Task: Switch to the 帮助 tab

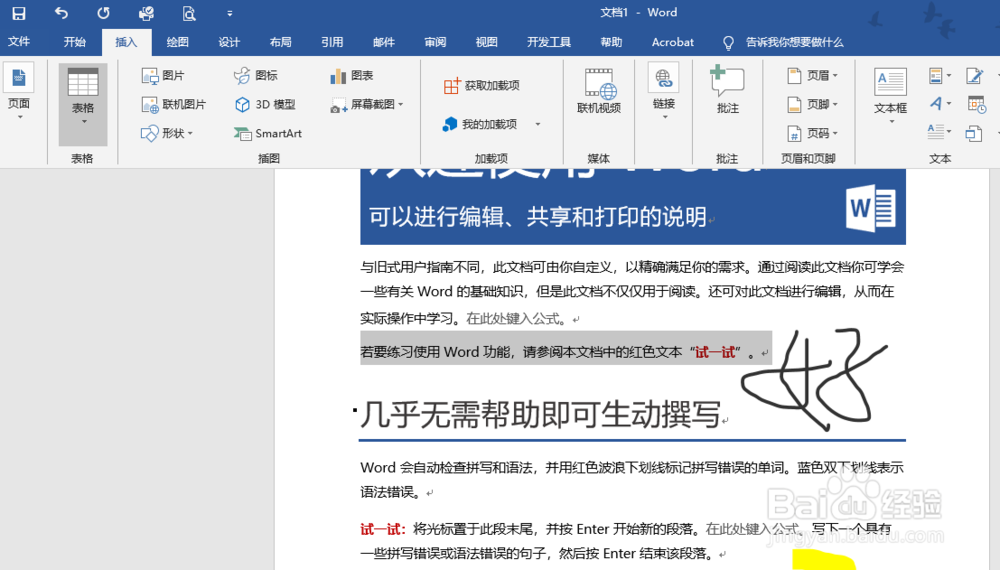Action: coord(611,42)
